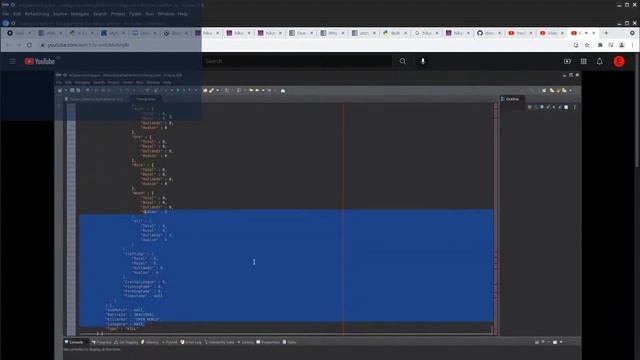Screen dimensions: 640x360
Task: Close the YouTube "Vide" tab
Action: point(562,33)
